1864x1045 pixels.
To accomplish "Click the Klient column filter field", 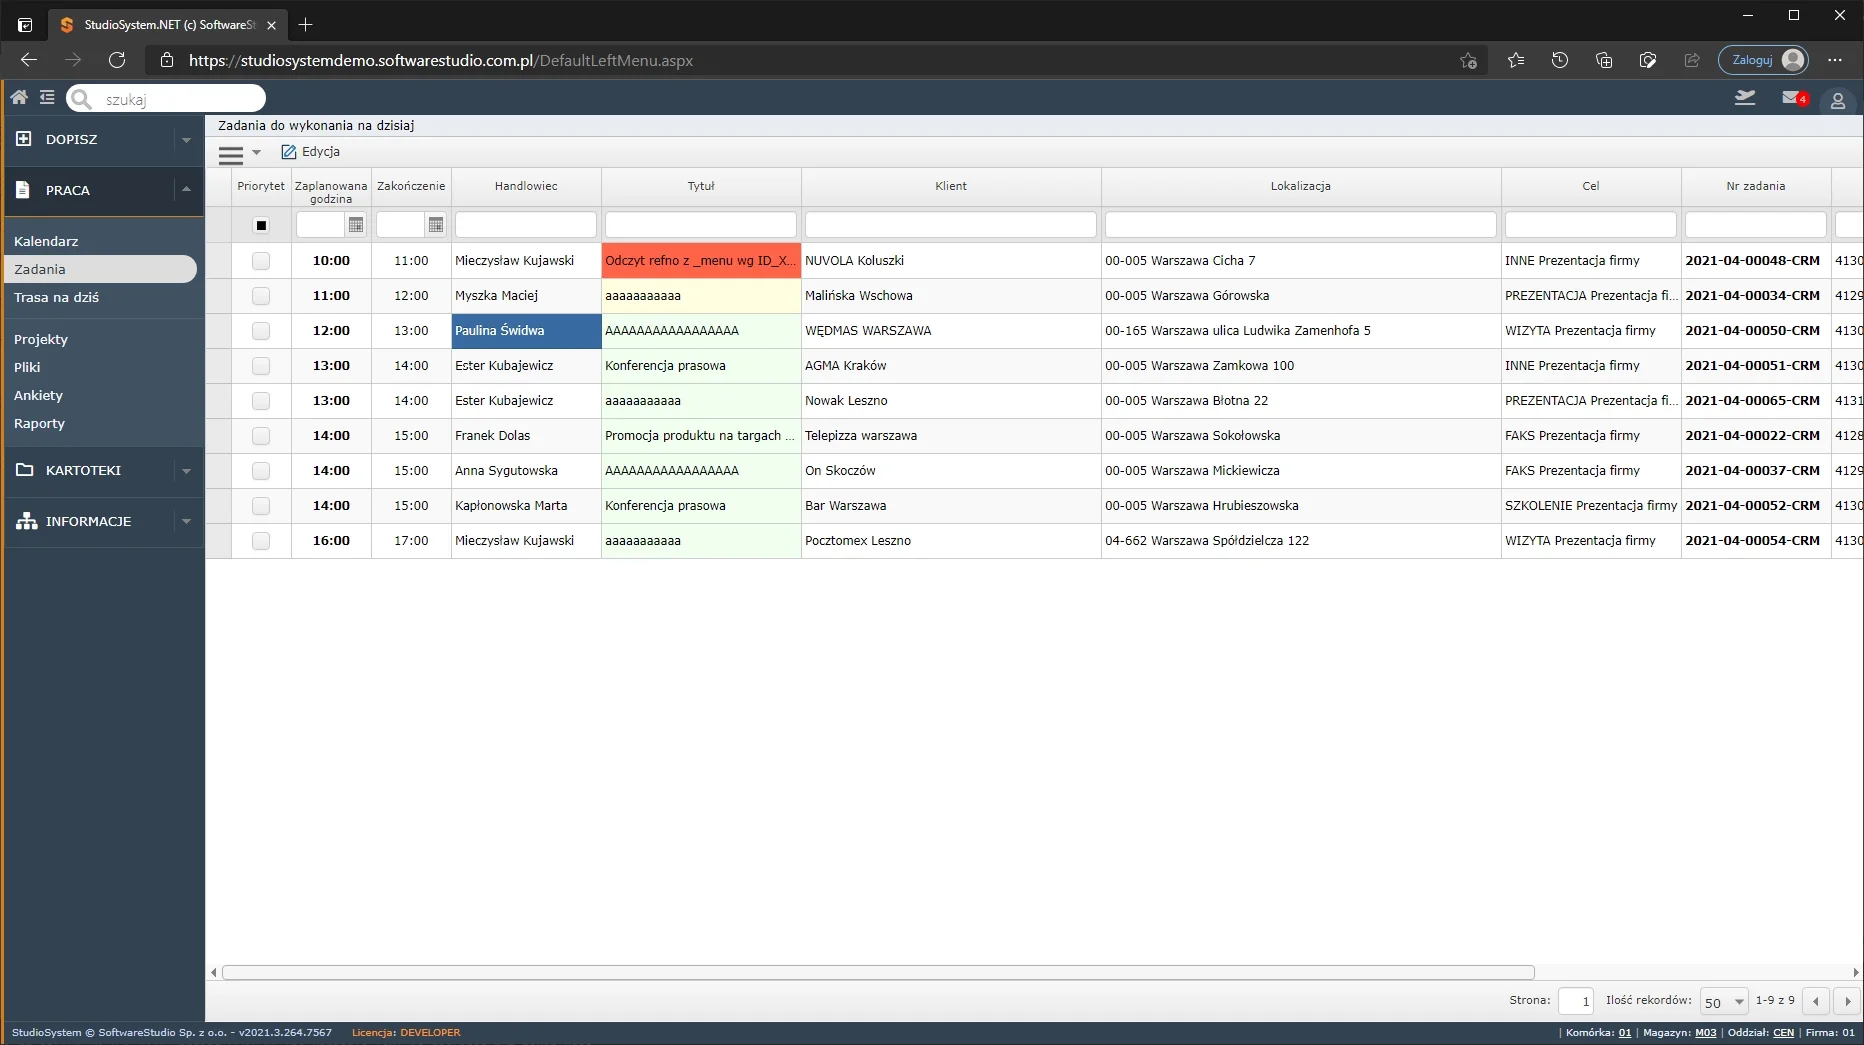I will tap(950, 225).
